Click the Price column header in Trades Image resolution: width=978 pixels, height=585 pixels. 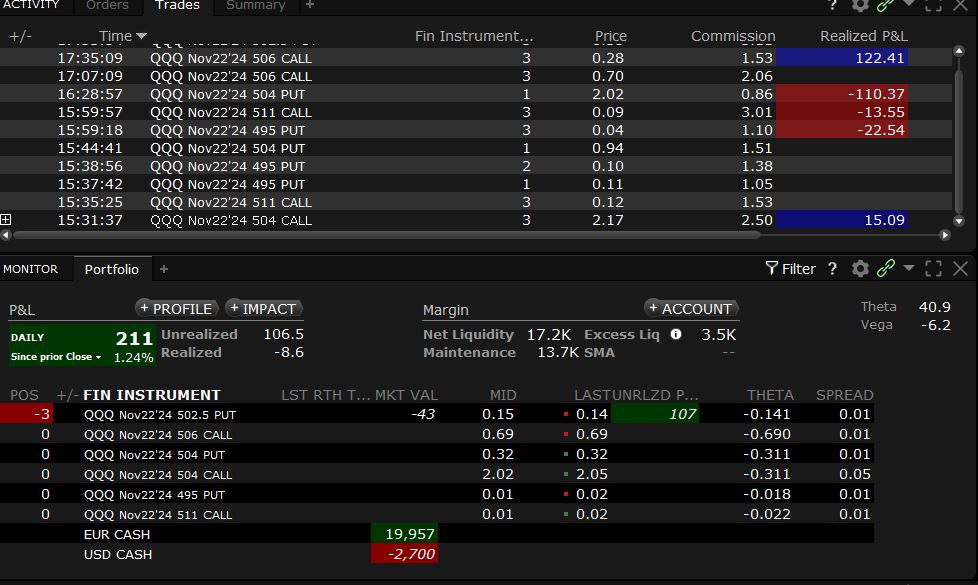pos(610,36)
